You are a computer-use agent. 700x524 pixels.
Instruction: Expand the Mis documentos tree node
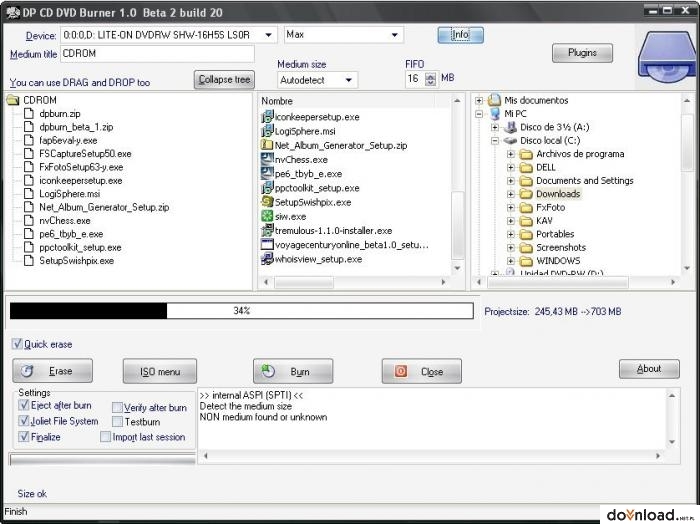point(479,100)
